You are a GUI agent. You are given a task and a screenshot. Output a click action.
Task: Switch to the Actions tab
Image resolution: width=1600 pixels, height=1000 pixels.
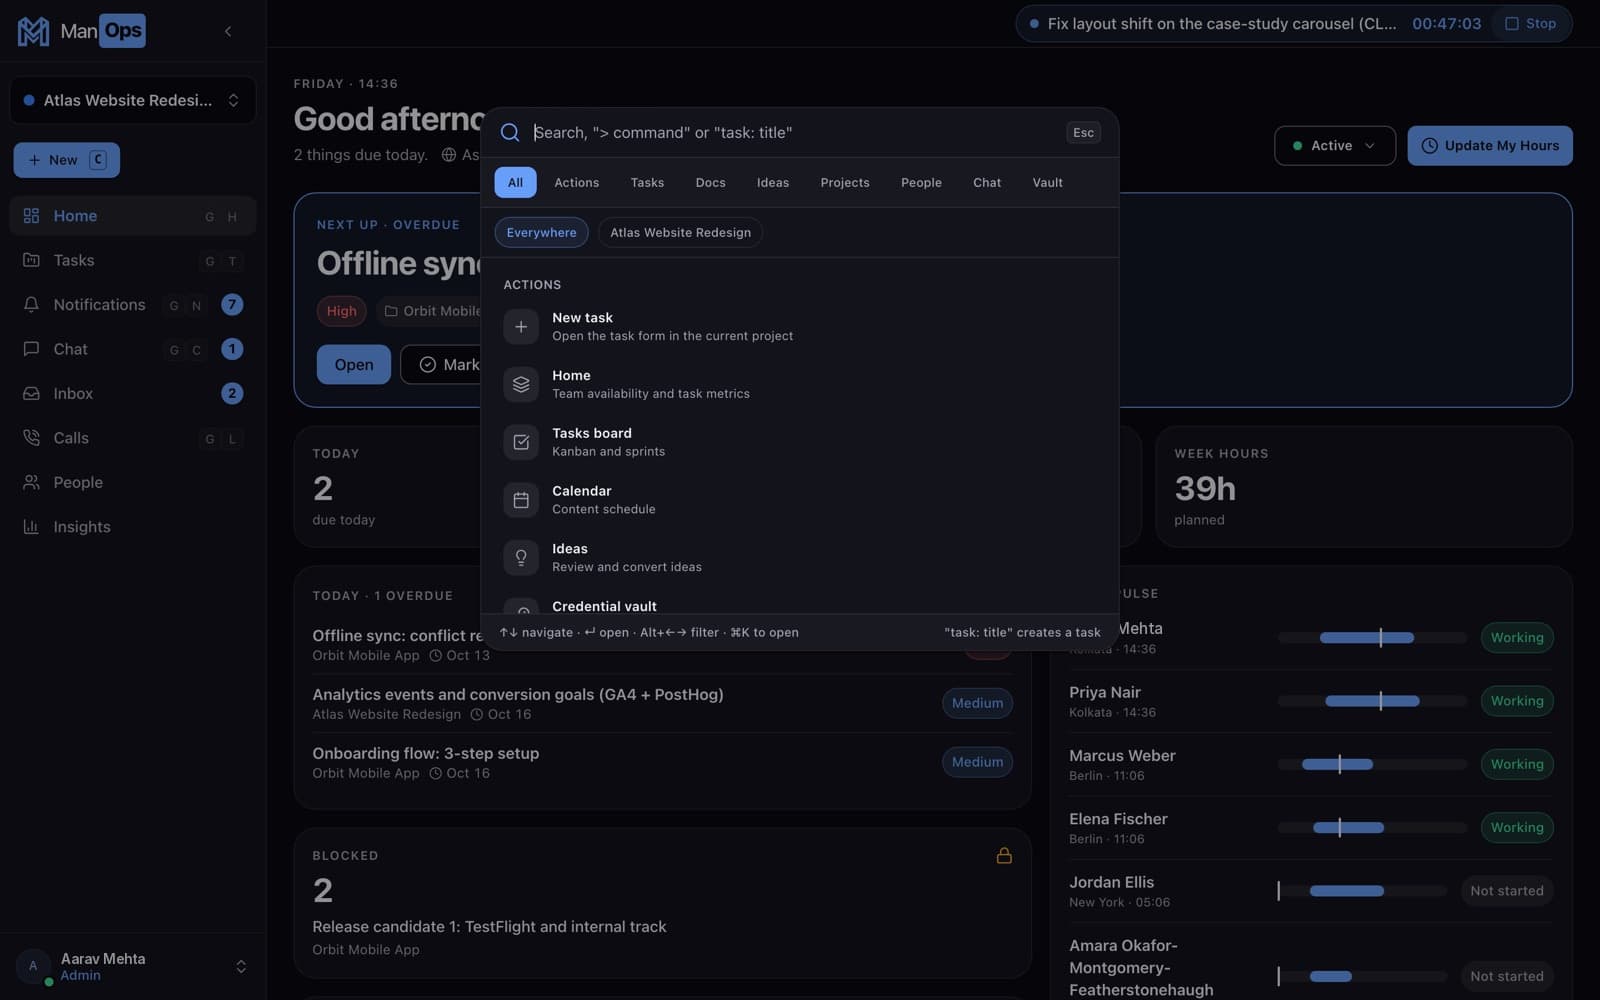(576, 182)
